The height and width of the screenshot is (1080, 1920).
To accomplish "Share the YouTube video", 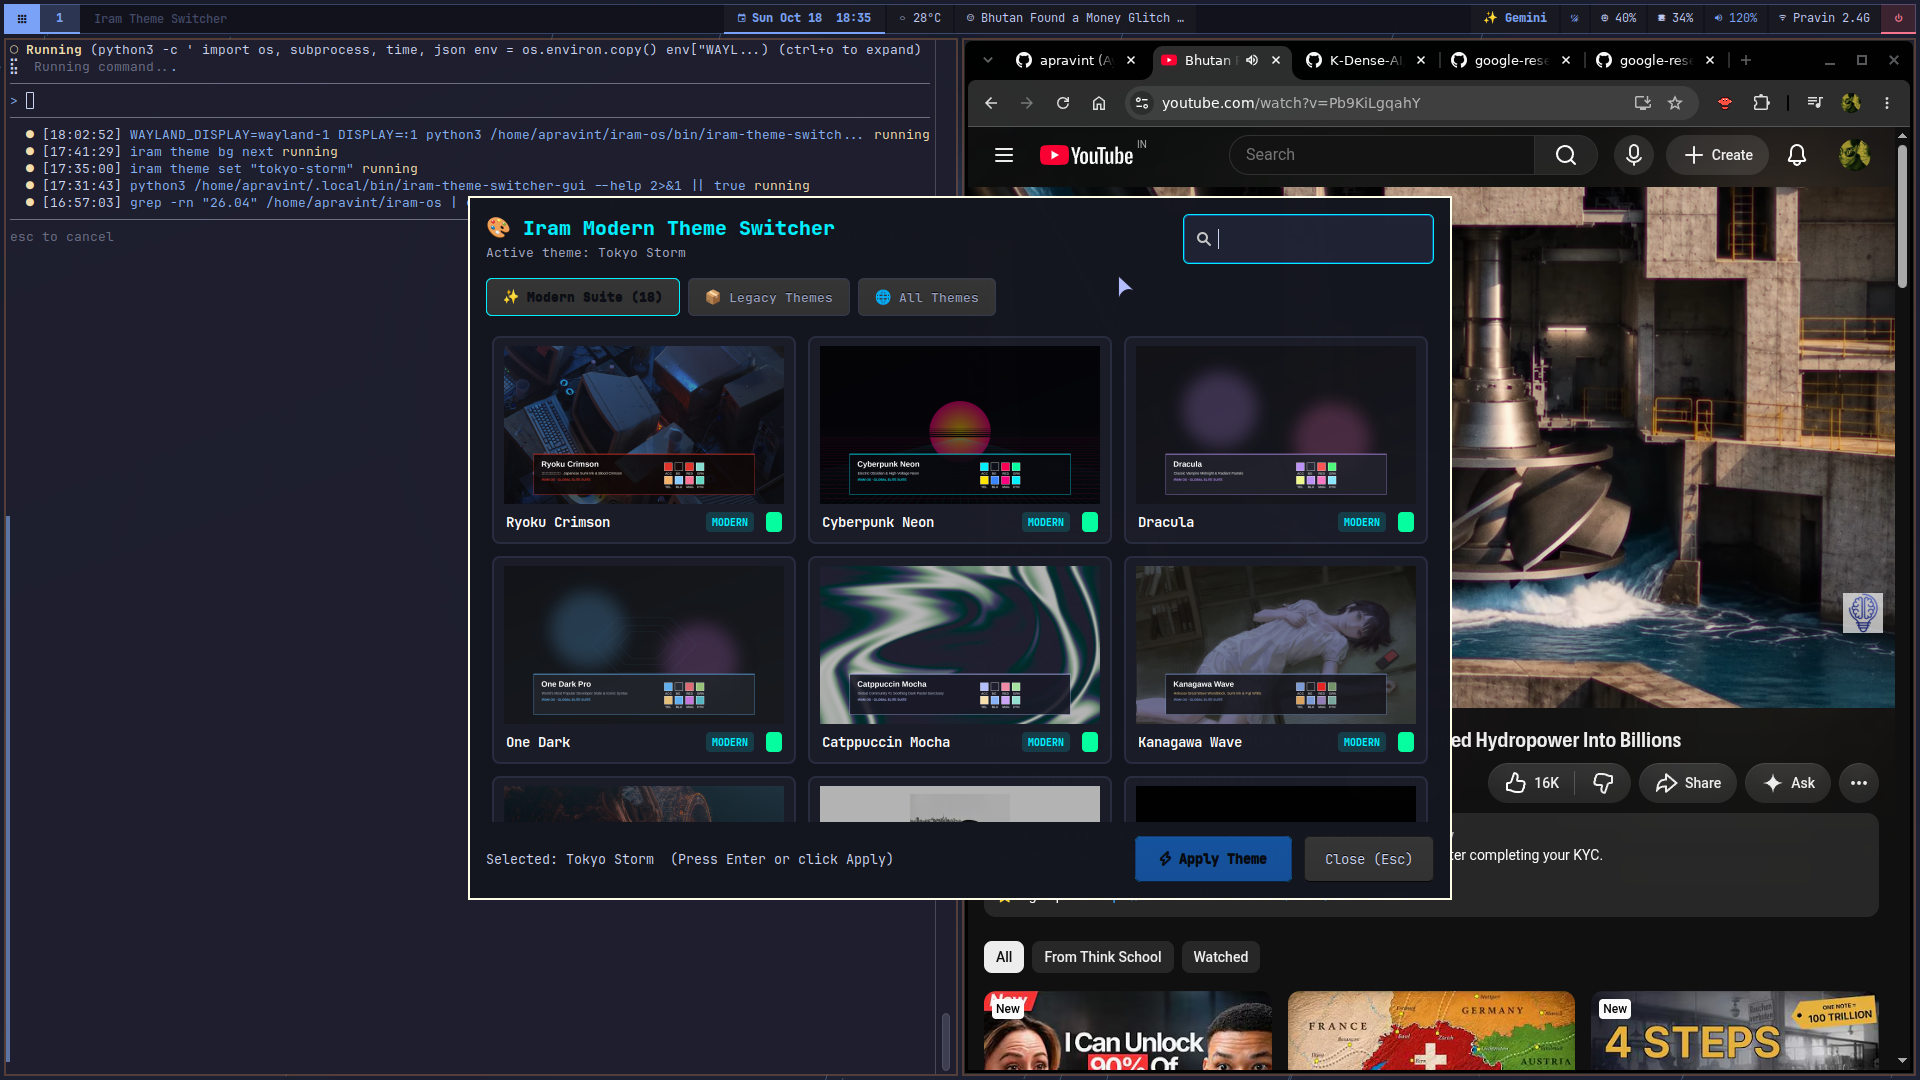I will [x=1688, y=783].
